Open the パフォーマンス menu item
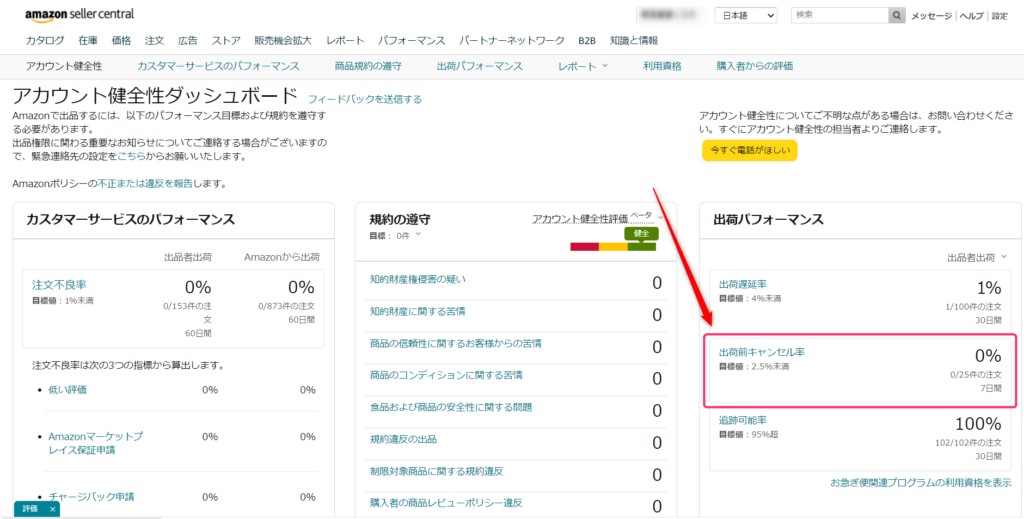1024x519 pixels. click(411, 41)
